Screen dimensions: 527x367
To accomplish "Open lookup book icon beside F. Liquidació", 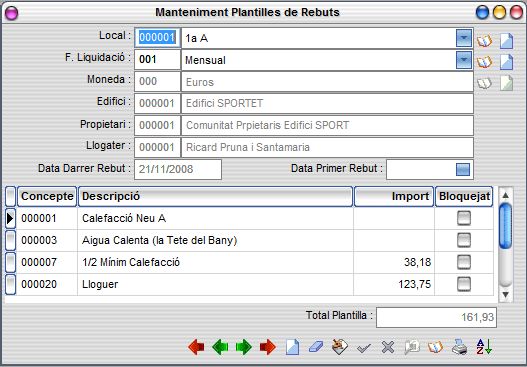I will pyautogui.click(x=484, y=62).
